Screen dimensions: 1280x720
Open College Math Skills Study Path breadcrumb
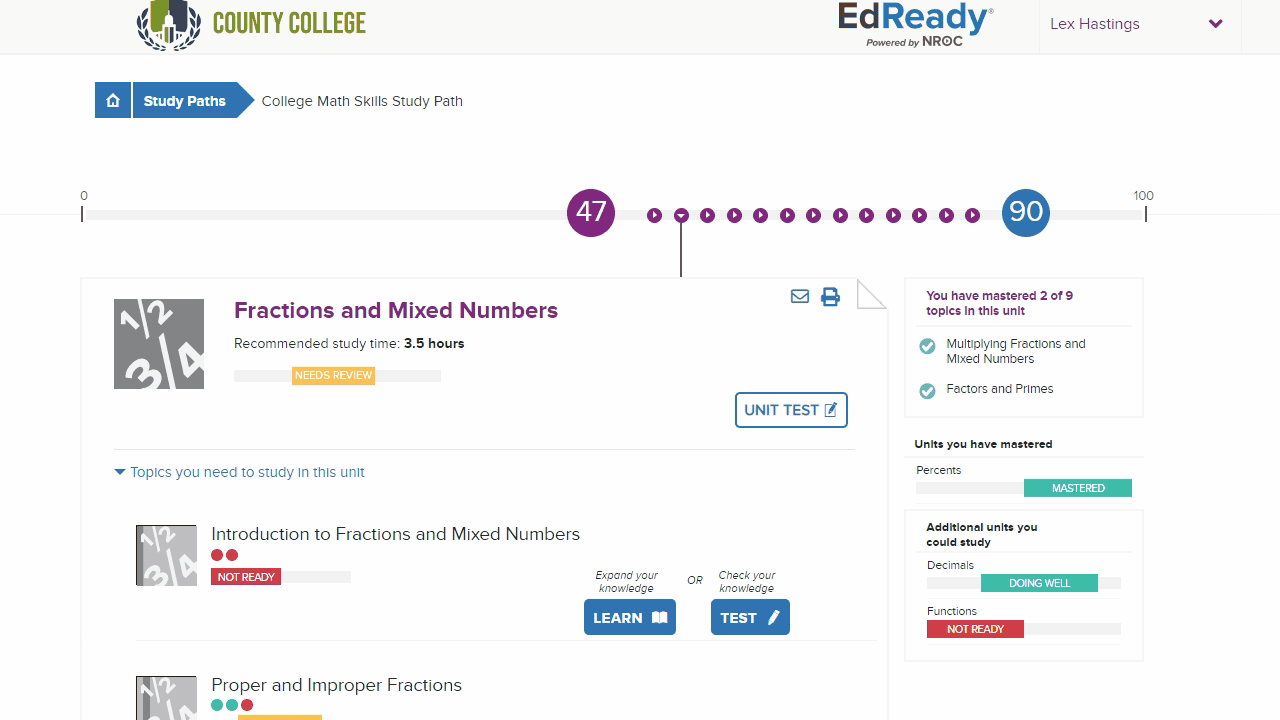click(x=362, y=101)
